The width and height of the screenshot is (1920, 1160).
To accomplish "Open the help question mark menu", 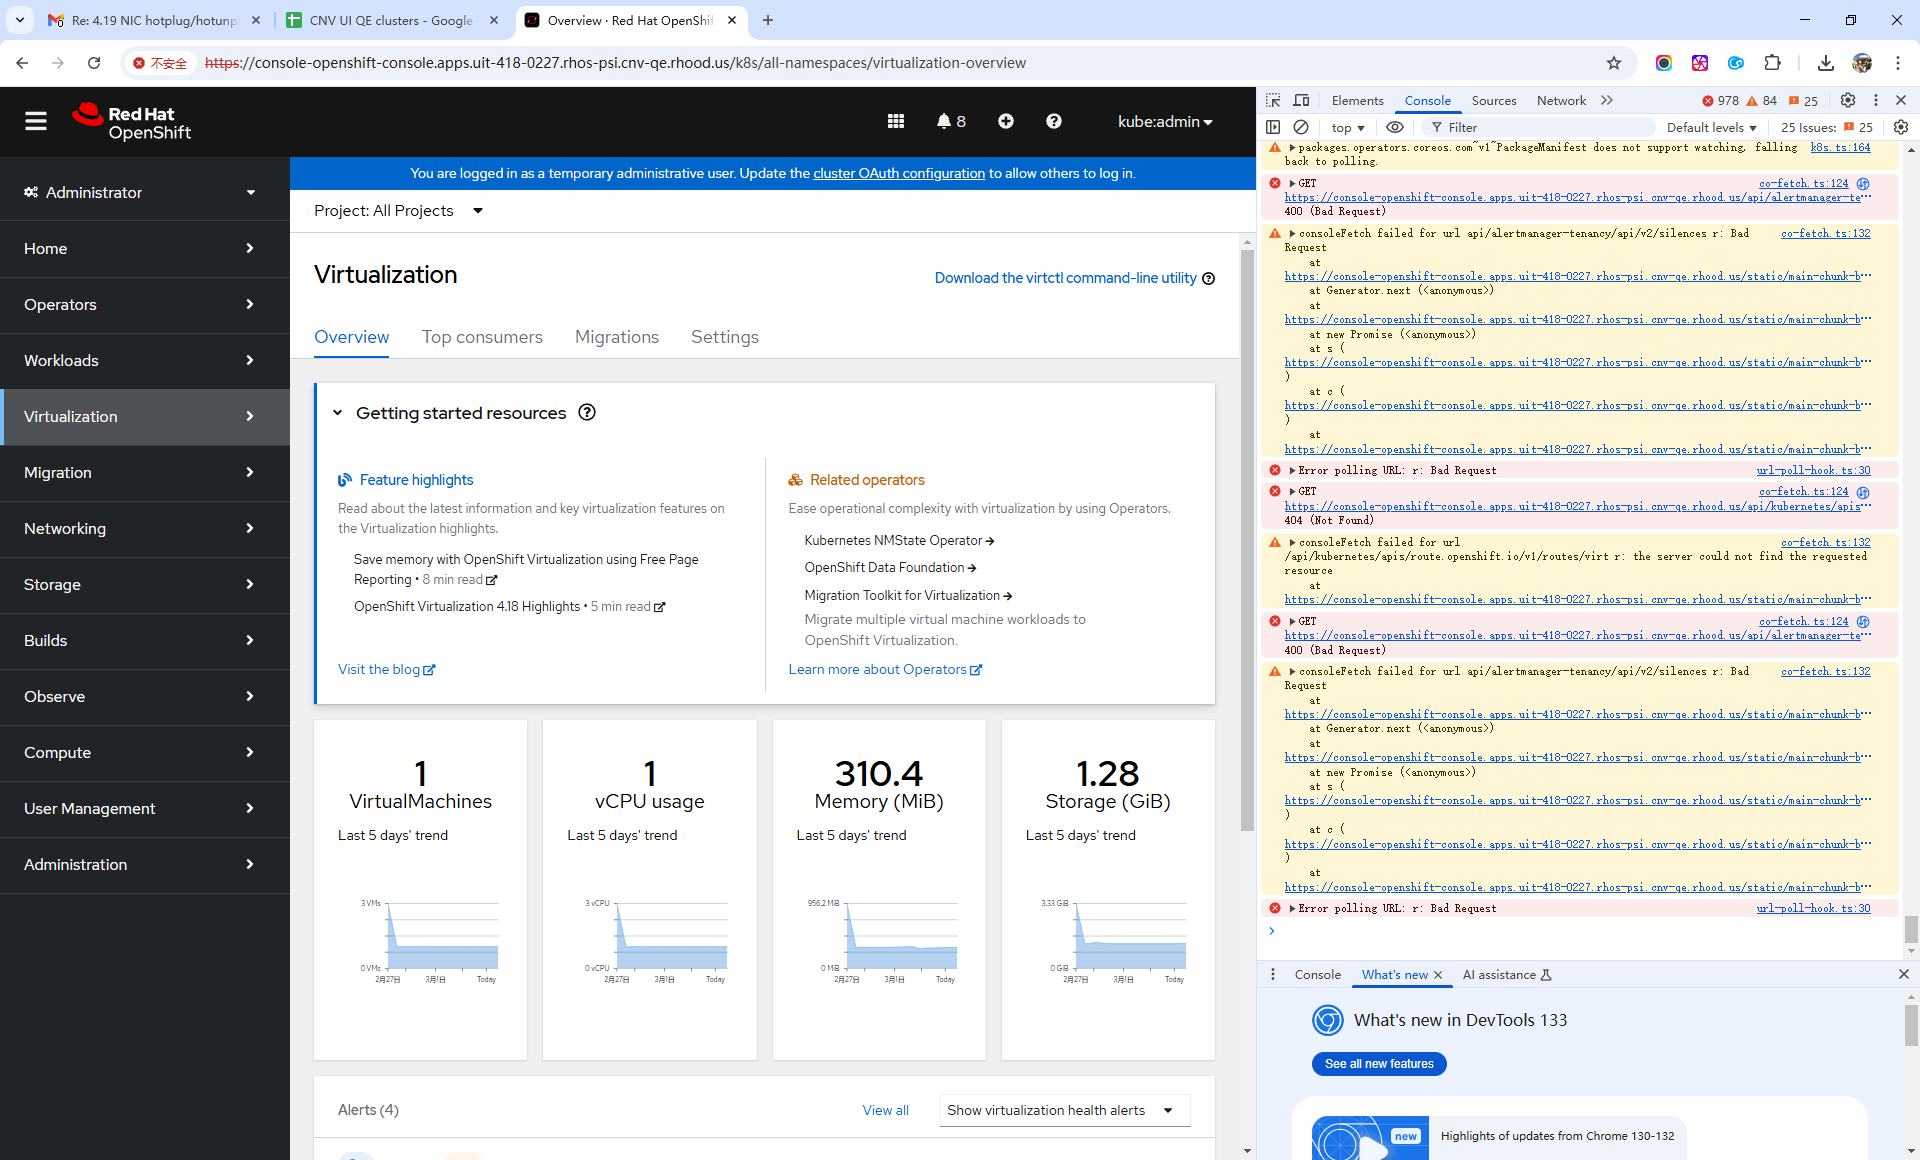I will coord(1053,121).
